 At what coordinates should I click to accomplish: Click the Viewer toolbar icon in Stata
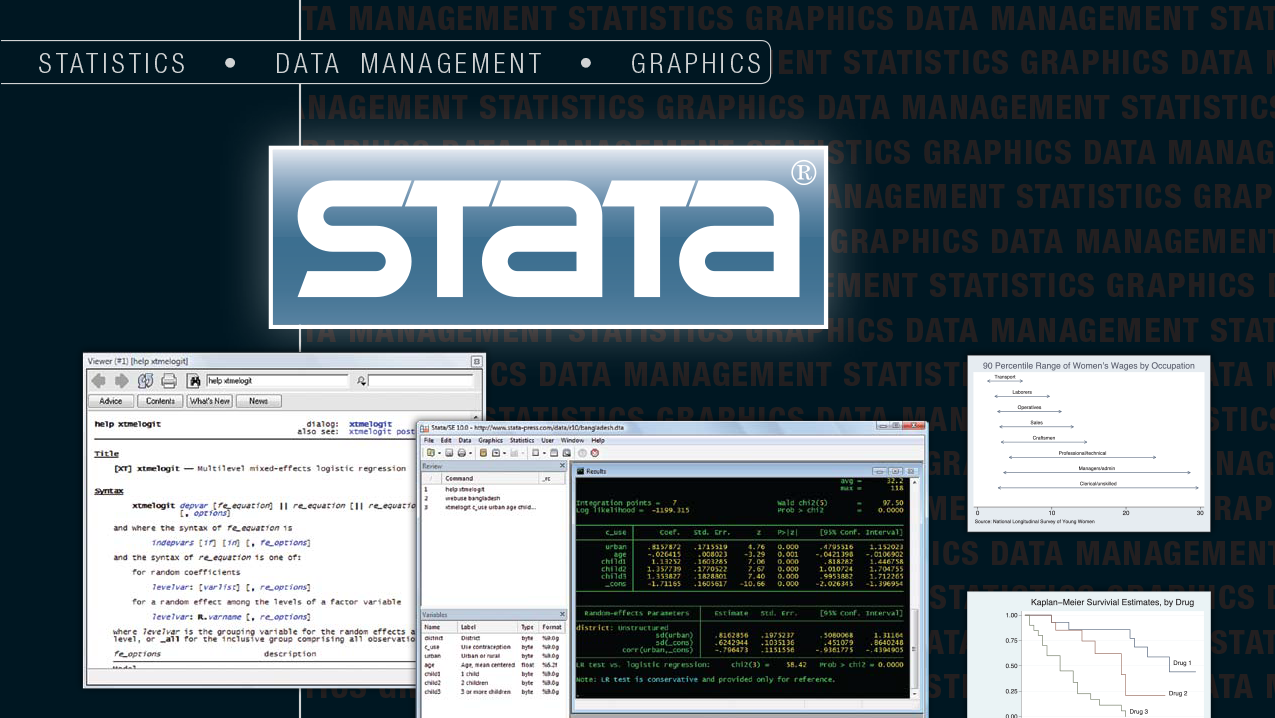496,453
